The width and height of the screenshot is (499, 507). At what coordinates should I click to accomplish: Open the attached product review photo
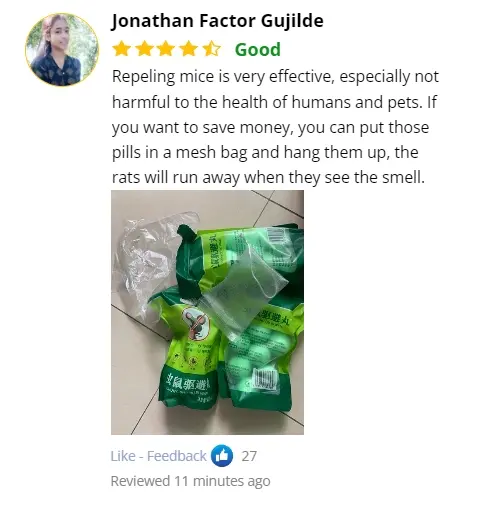click(x=207, y=312)
